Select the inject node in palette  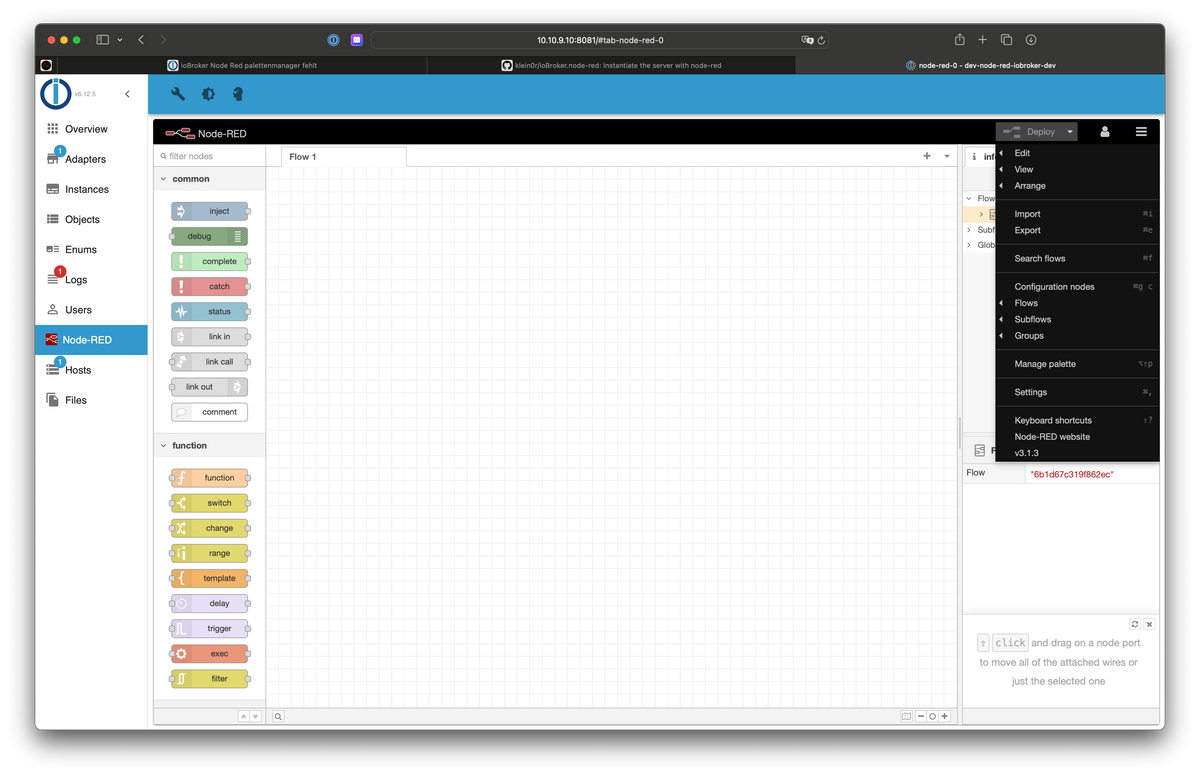pos(209,211)
